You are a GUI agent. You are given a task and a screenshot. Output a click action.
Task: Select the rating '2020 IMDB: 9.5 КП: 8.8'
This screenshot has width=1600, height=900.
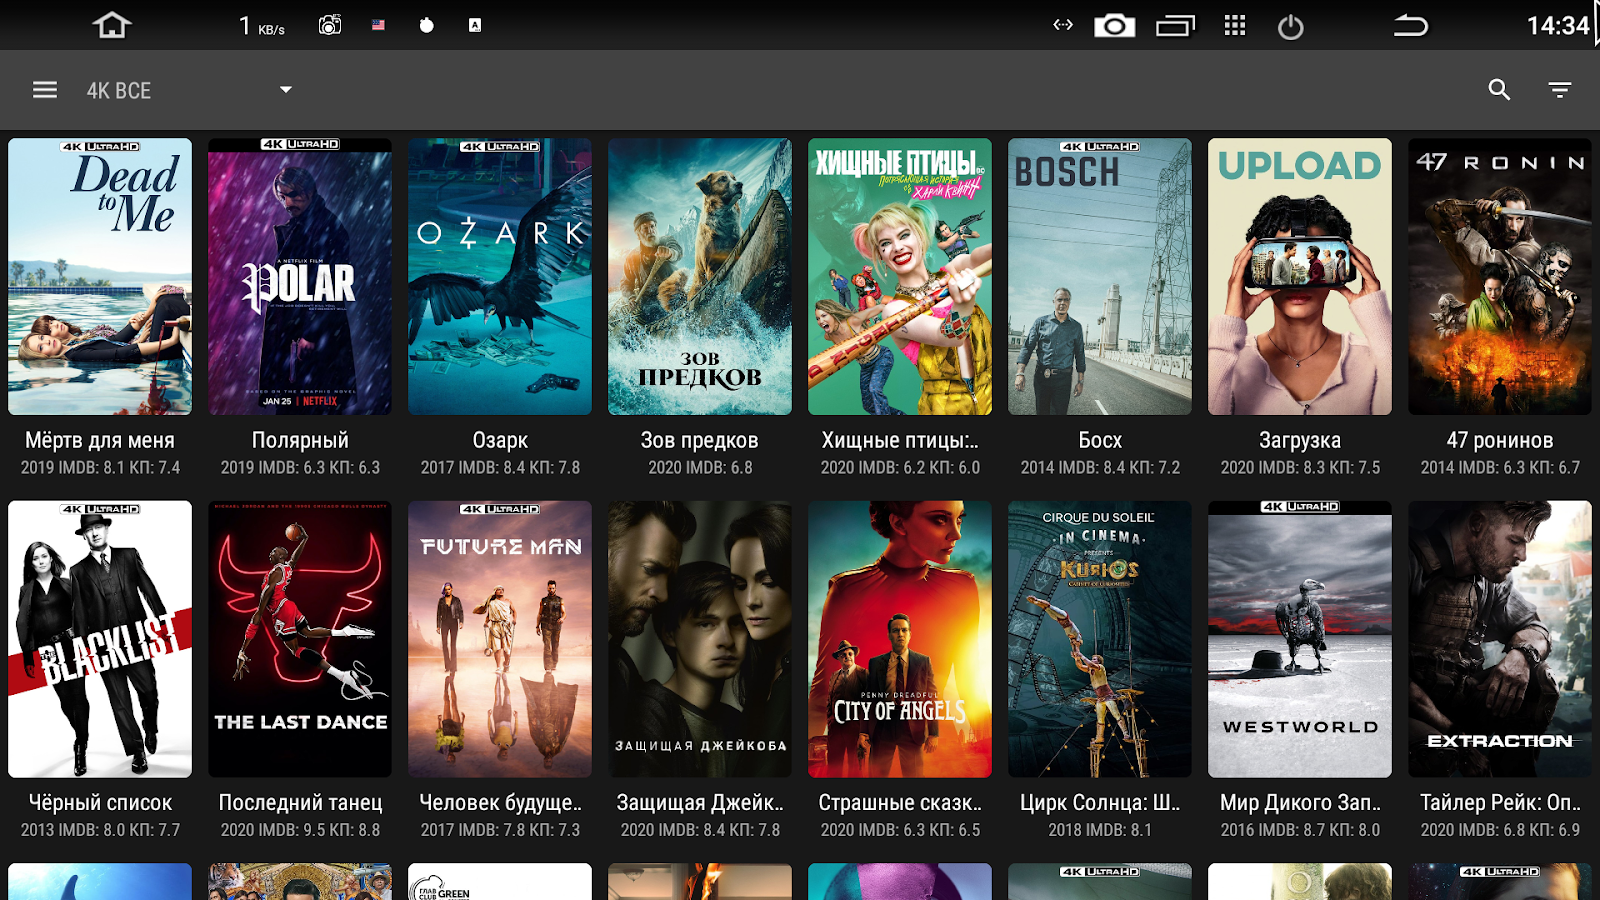click(x=300, y=830)
